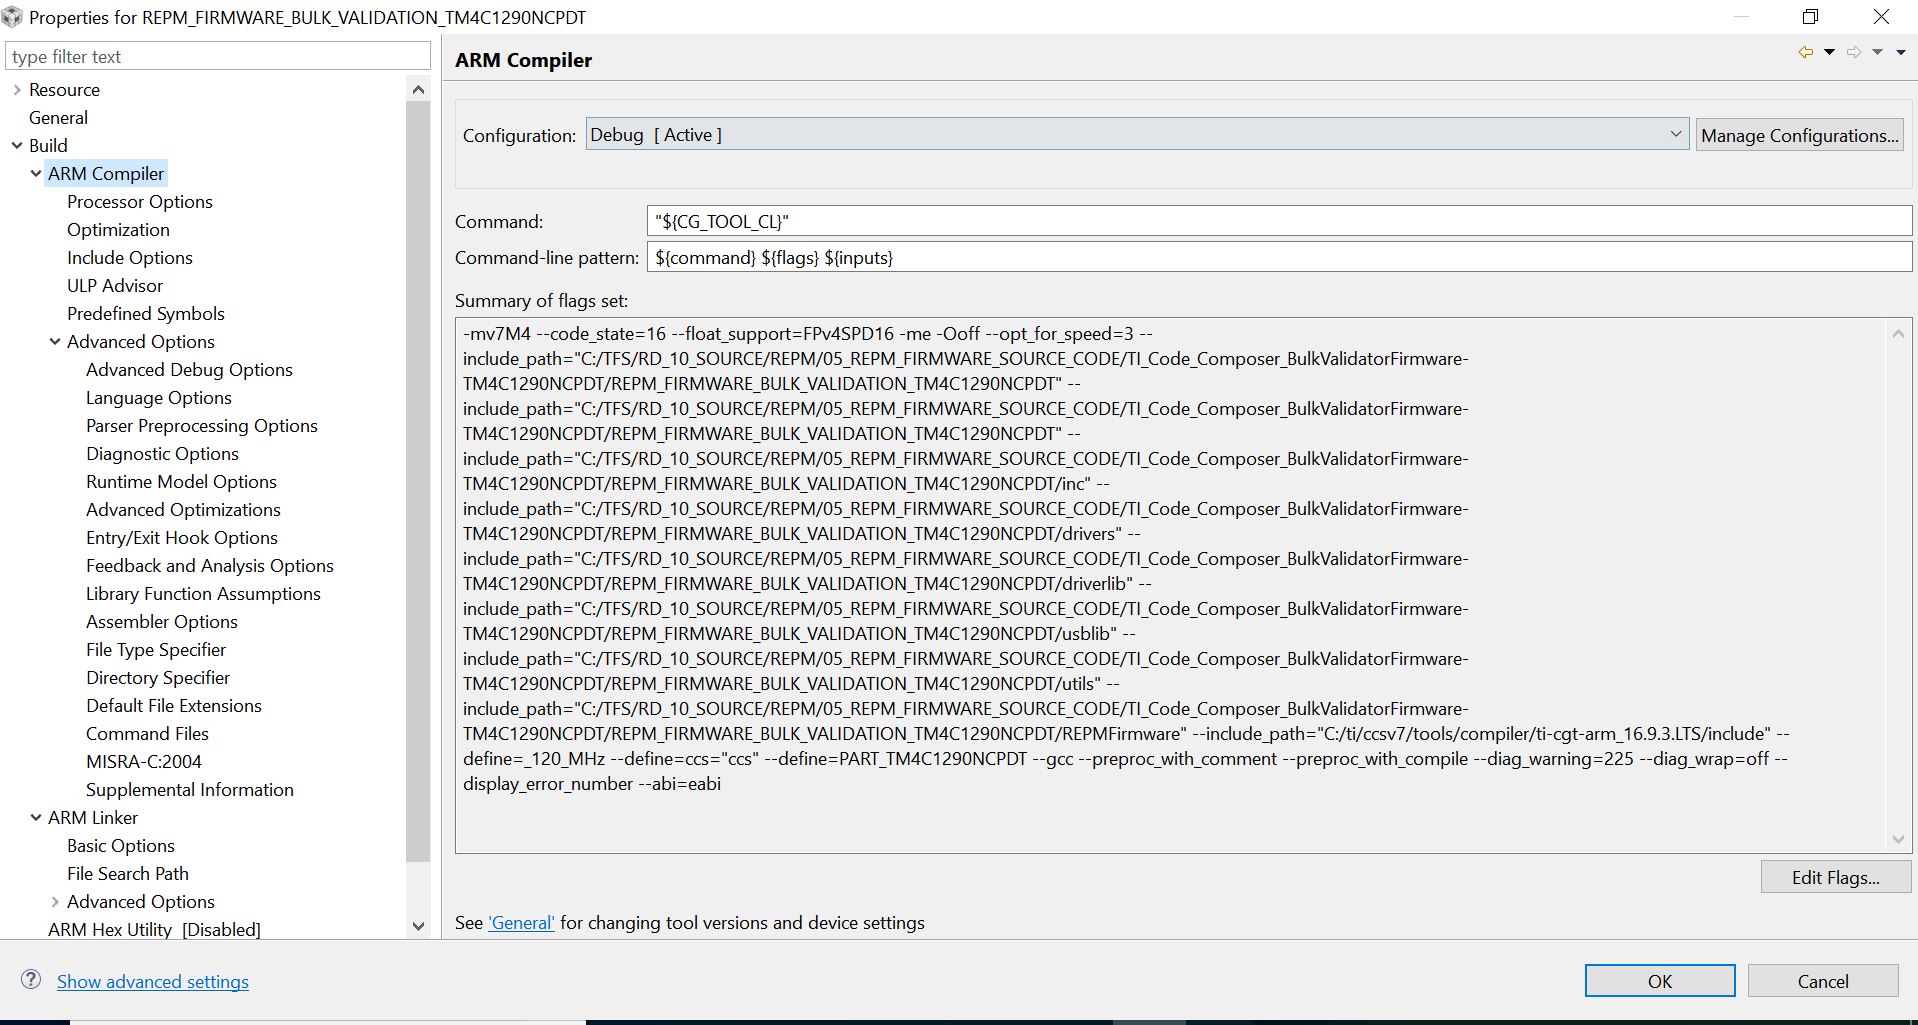Click the Manage Configurations button
Screen dimensions: 1918x1025
click(x=1799, y=135)
